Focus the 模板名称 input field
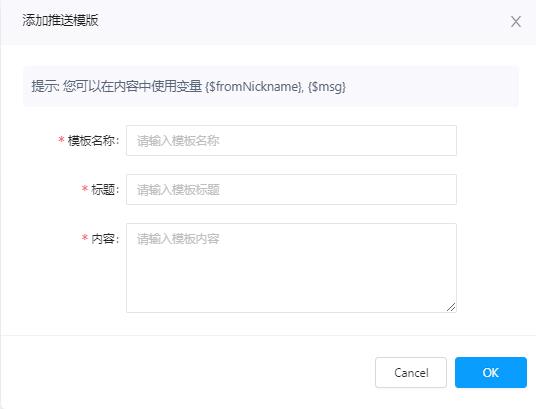The height and width of the screenshot is (409, 536). 291,141
